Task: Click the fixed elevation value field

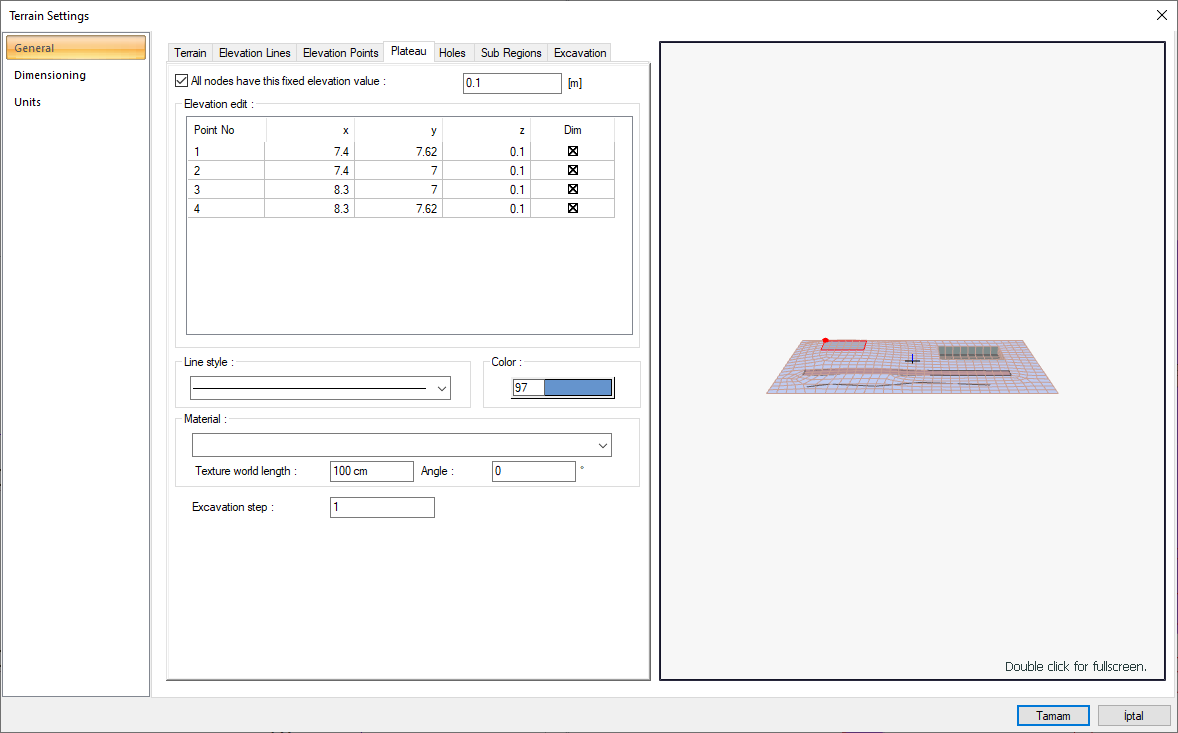Action: [512, 84]
